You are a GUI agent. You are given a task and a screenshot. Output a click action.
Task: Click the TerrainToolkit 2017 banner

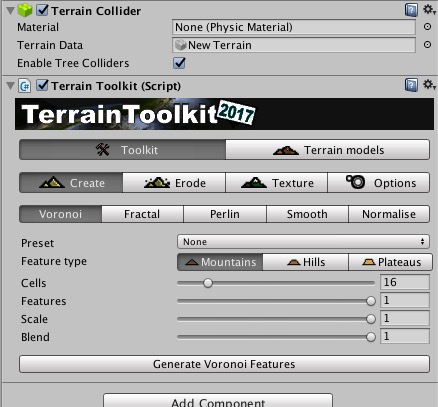pos(224,114)
